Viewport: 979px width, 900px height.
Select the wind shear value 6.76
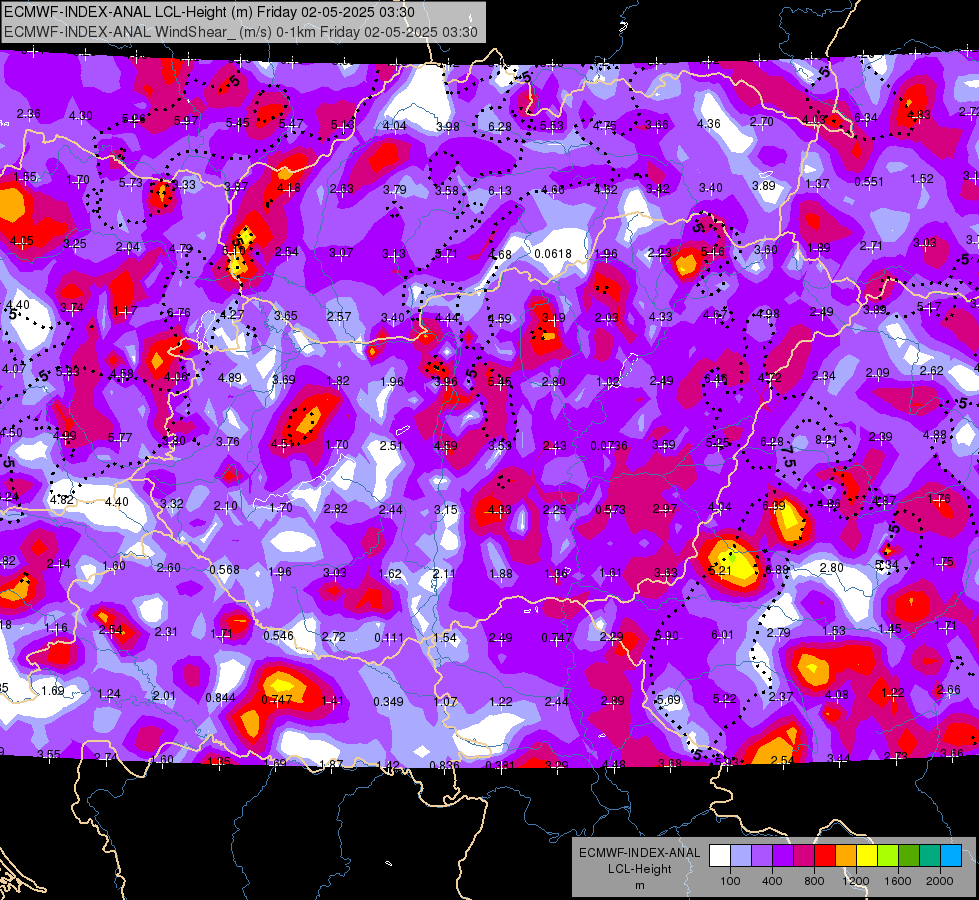179,313
